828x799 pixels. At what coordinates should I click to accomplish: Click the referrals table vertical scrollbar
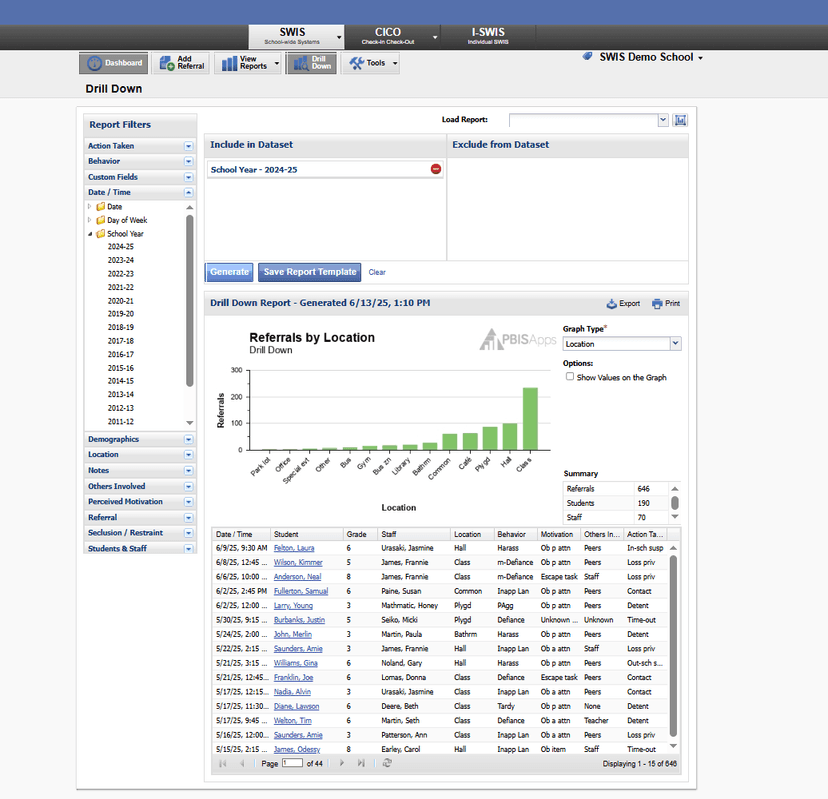click(x=674, y=640)
